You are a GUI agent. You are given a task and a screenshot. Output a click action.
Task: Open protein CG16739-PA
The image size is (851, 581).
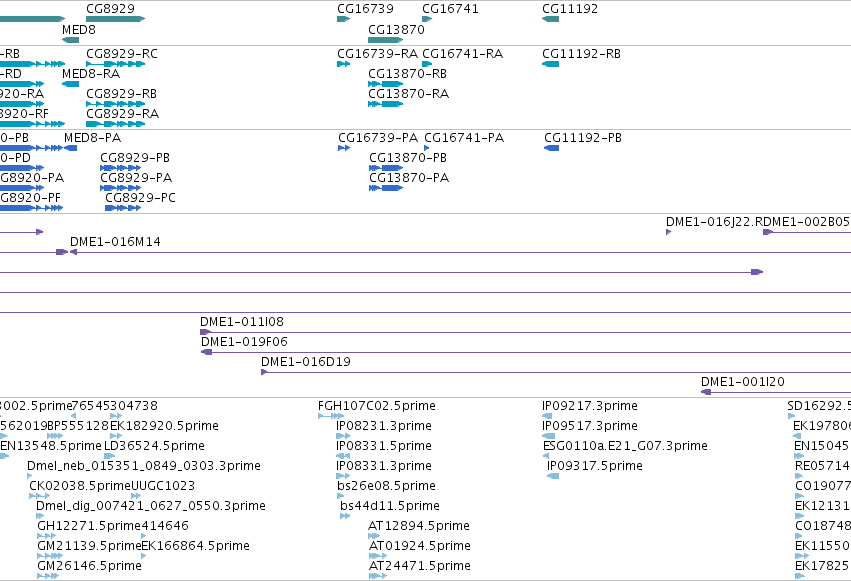point(344,148)
